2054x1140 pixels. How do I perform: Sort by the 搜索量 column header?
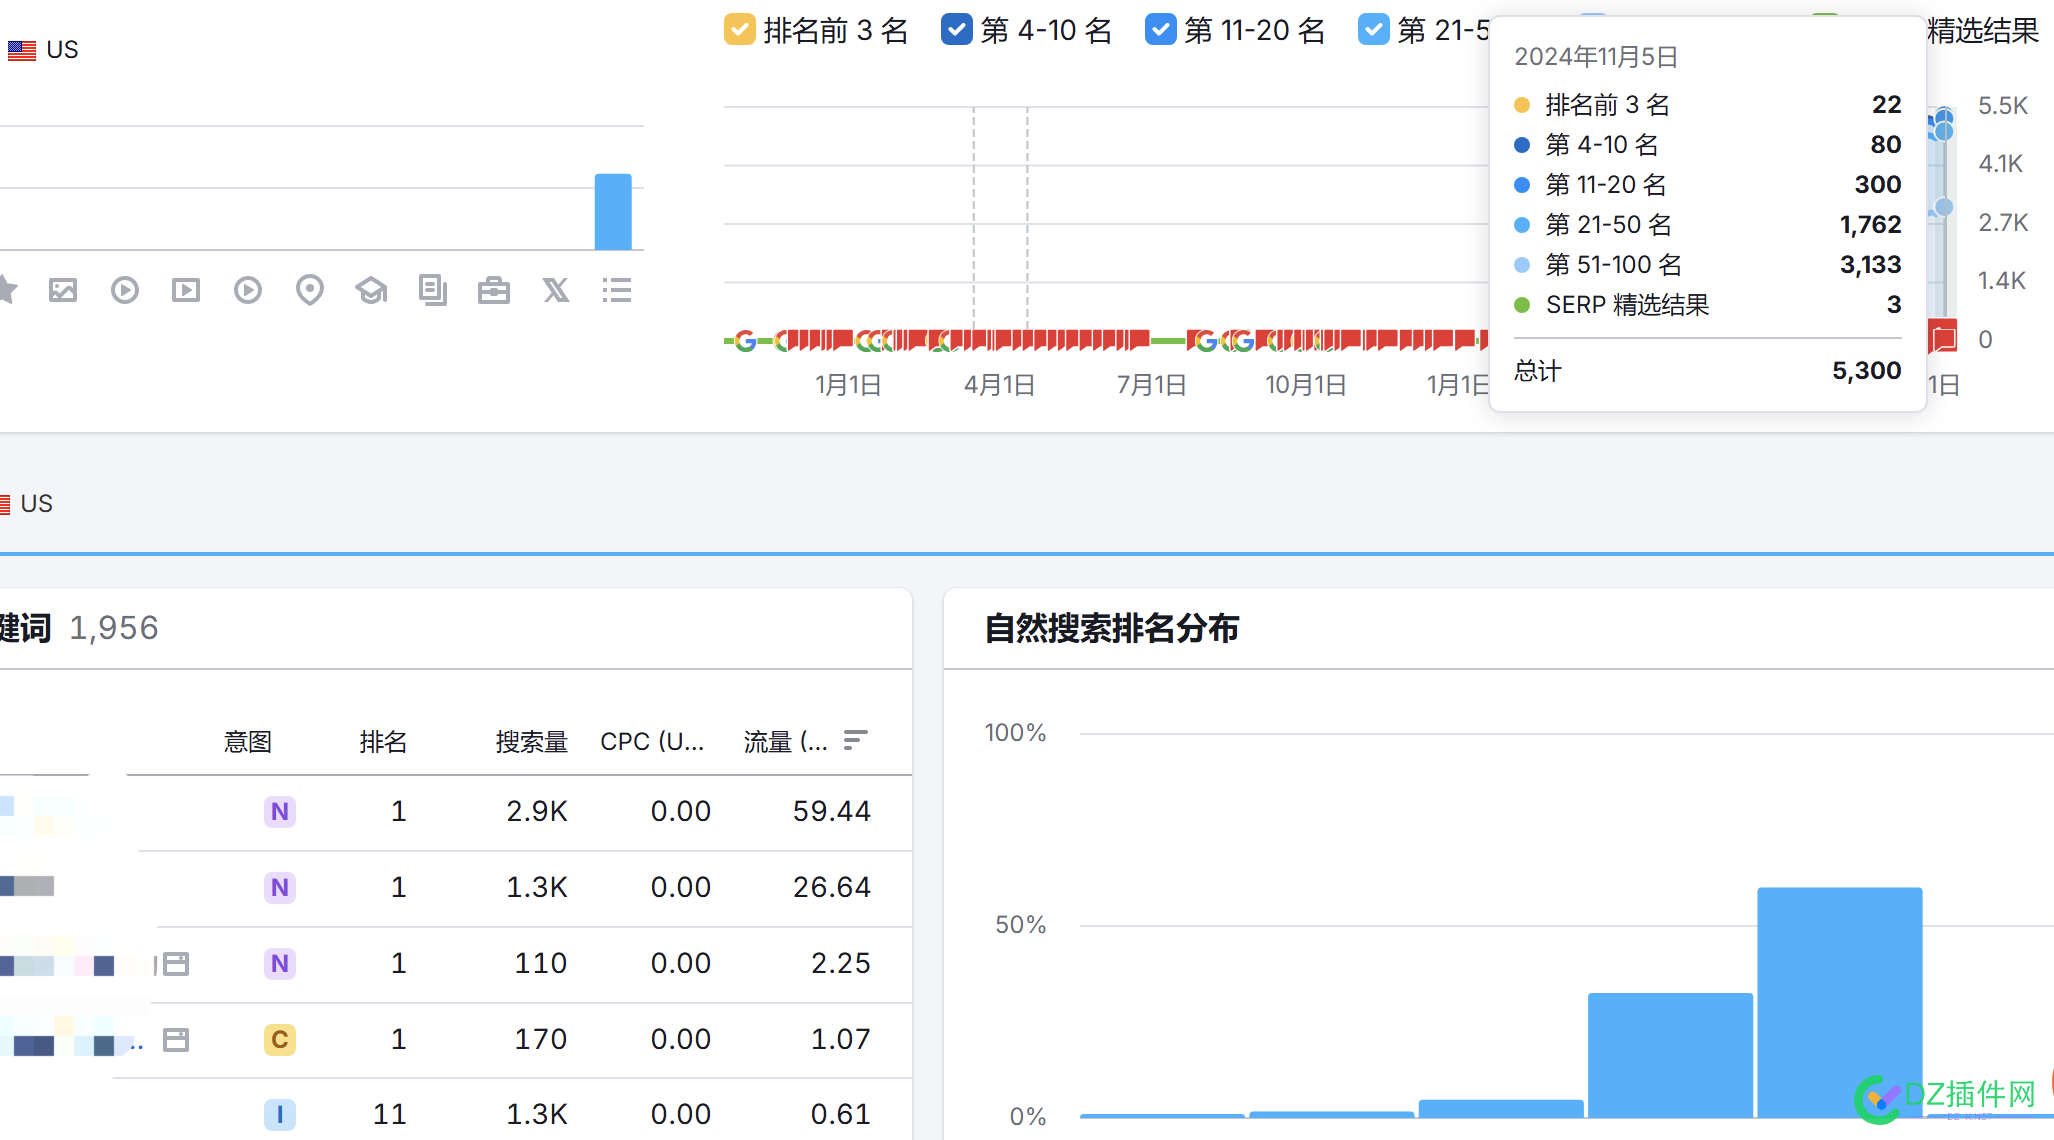tap(532, 742)
